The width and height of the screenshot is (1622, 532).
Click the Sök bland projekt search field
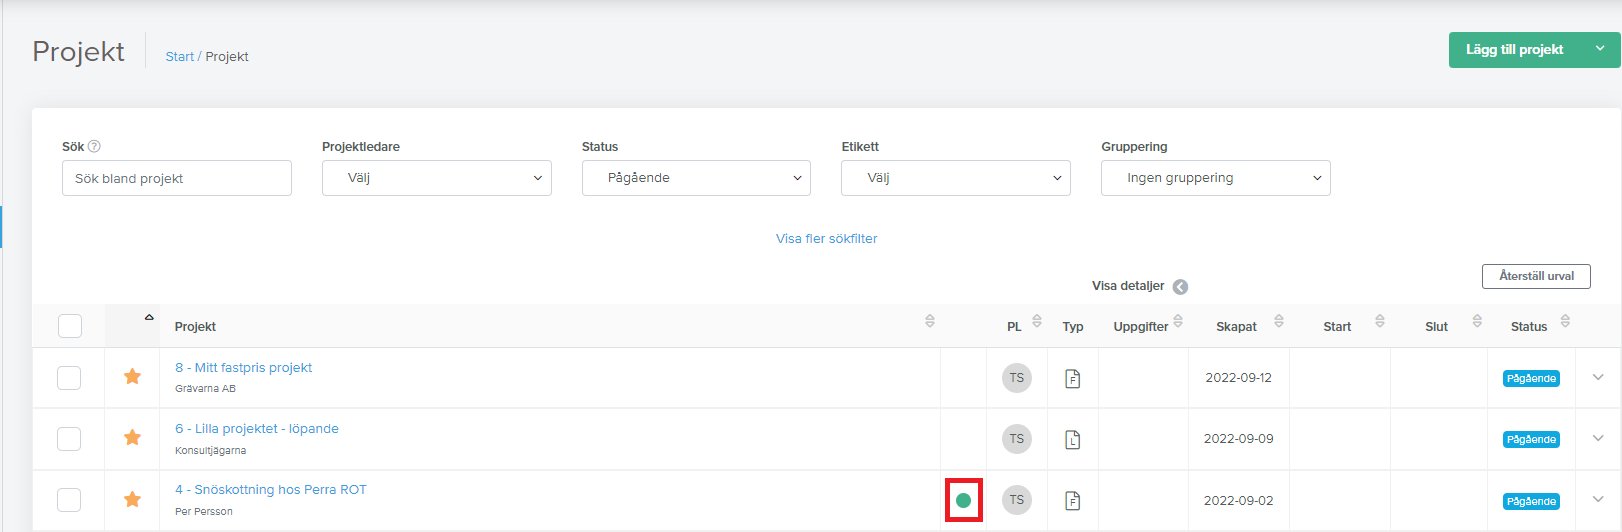(x=177, y=178)
